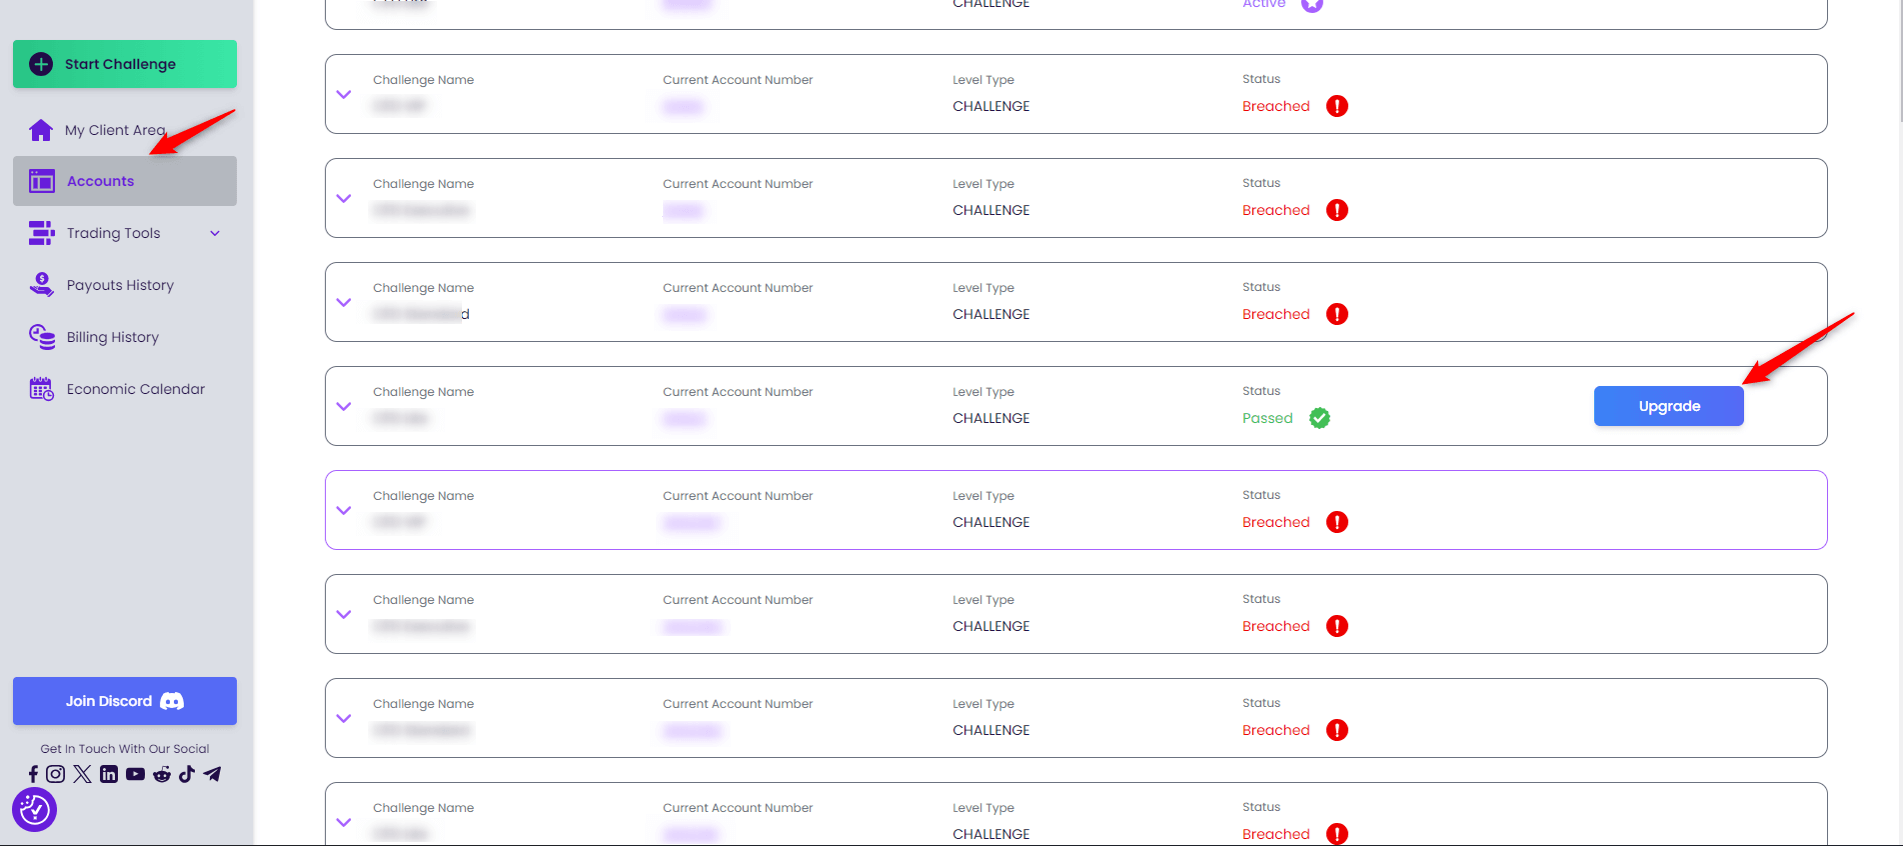Click the green Passed checkmark icon
The width and height of the screenshot is (1903, 846).
click(1320, 418)
